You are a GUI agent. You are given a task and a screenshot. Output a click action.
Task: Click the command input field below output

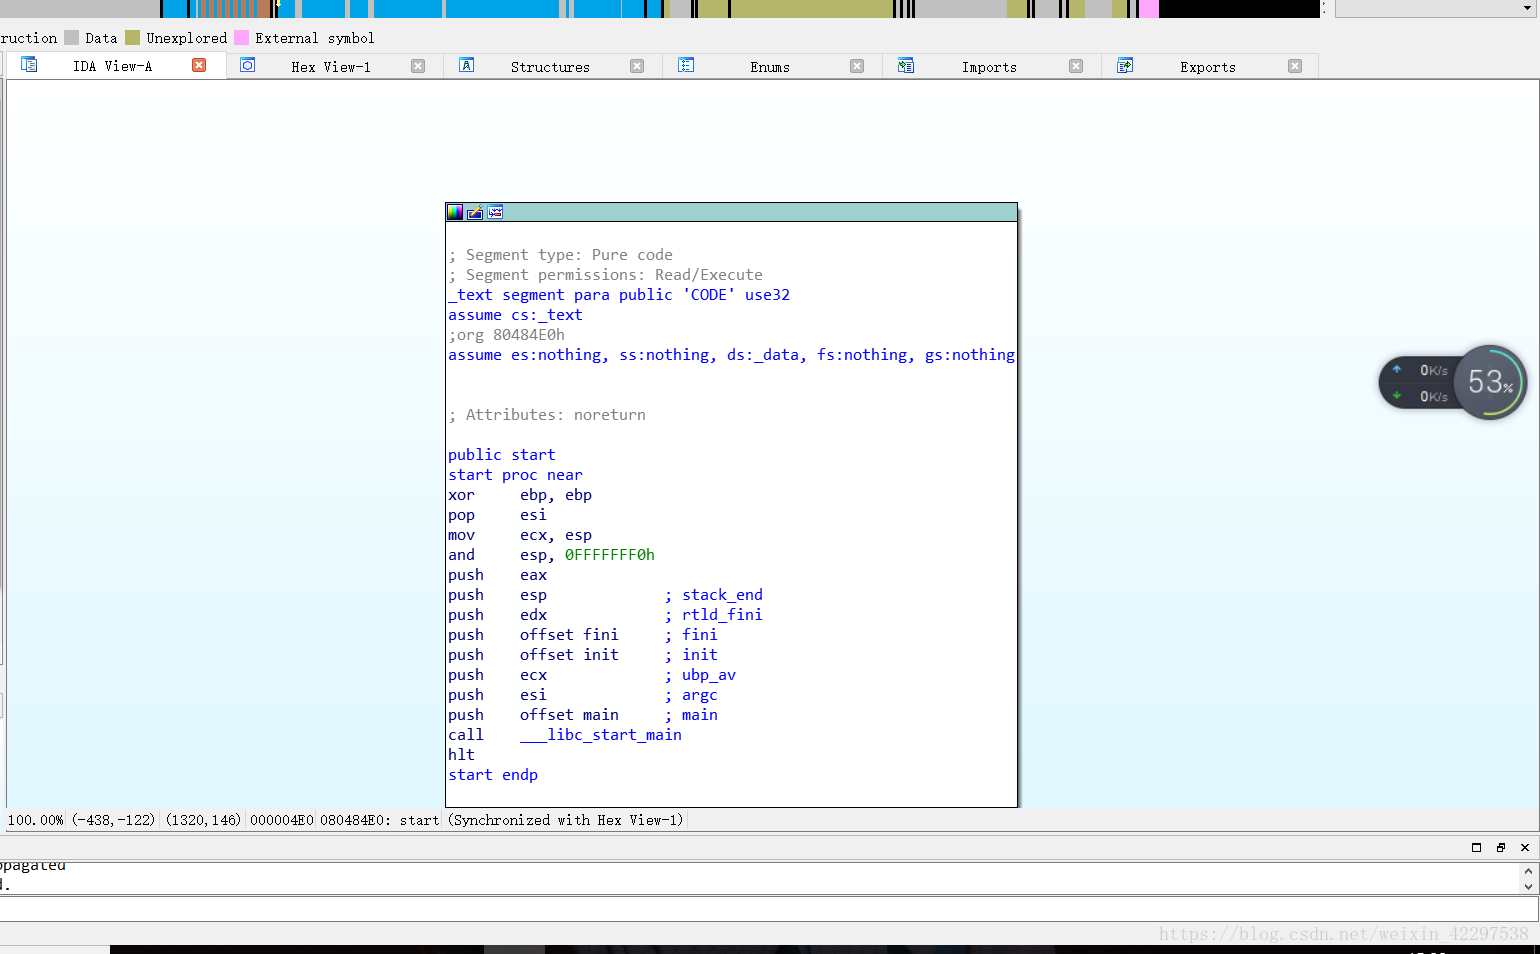coord(768,908)
